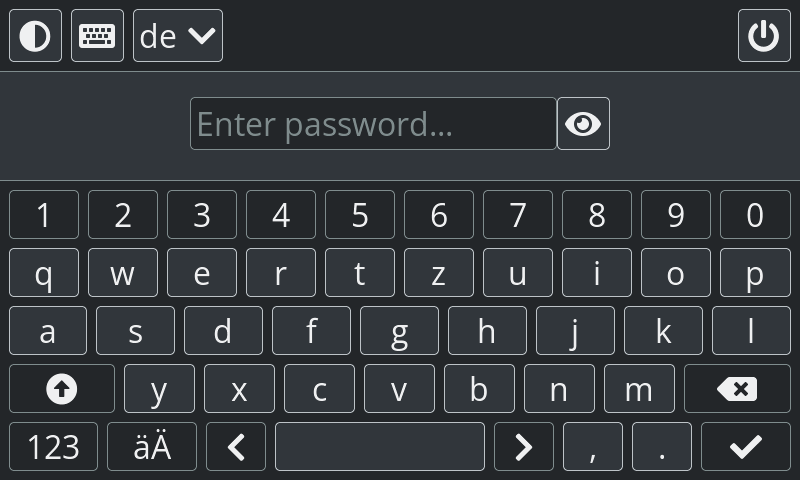Tap the period key
Viewport: 800px width, 480px height.
662,447
